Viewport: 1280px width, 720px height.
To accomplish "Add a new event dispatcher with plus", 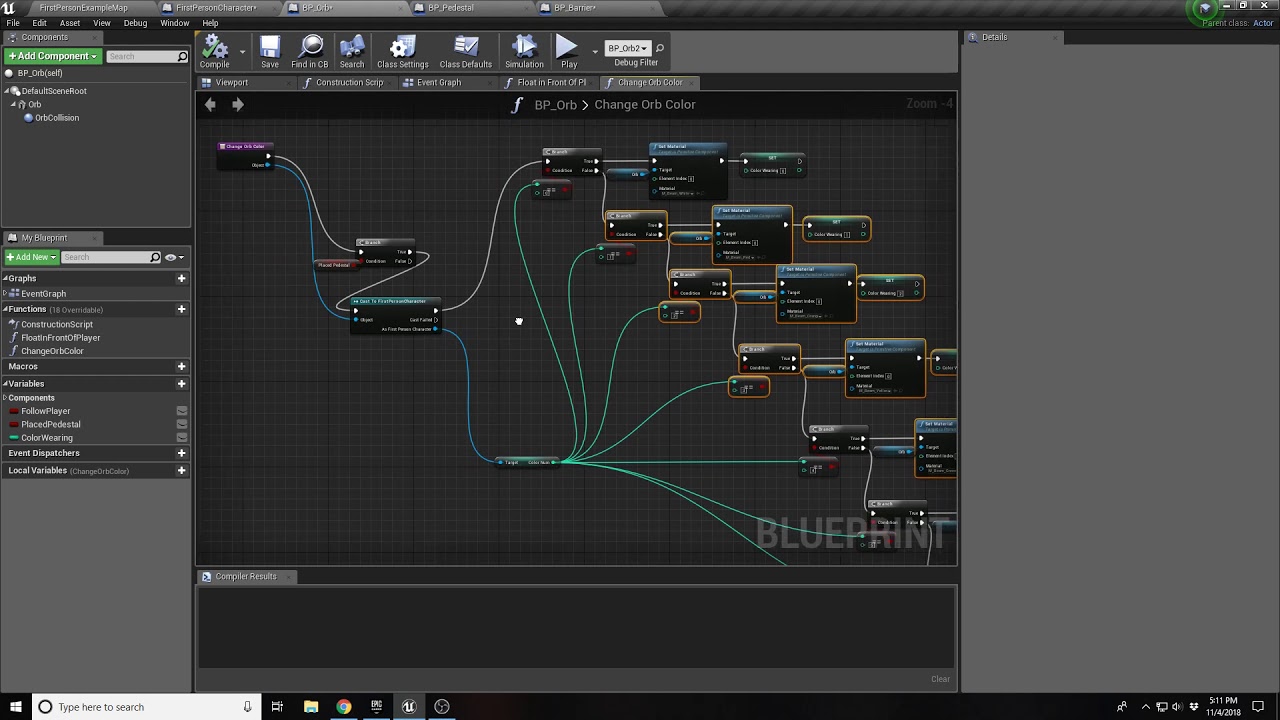I will coord(181,453).
